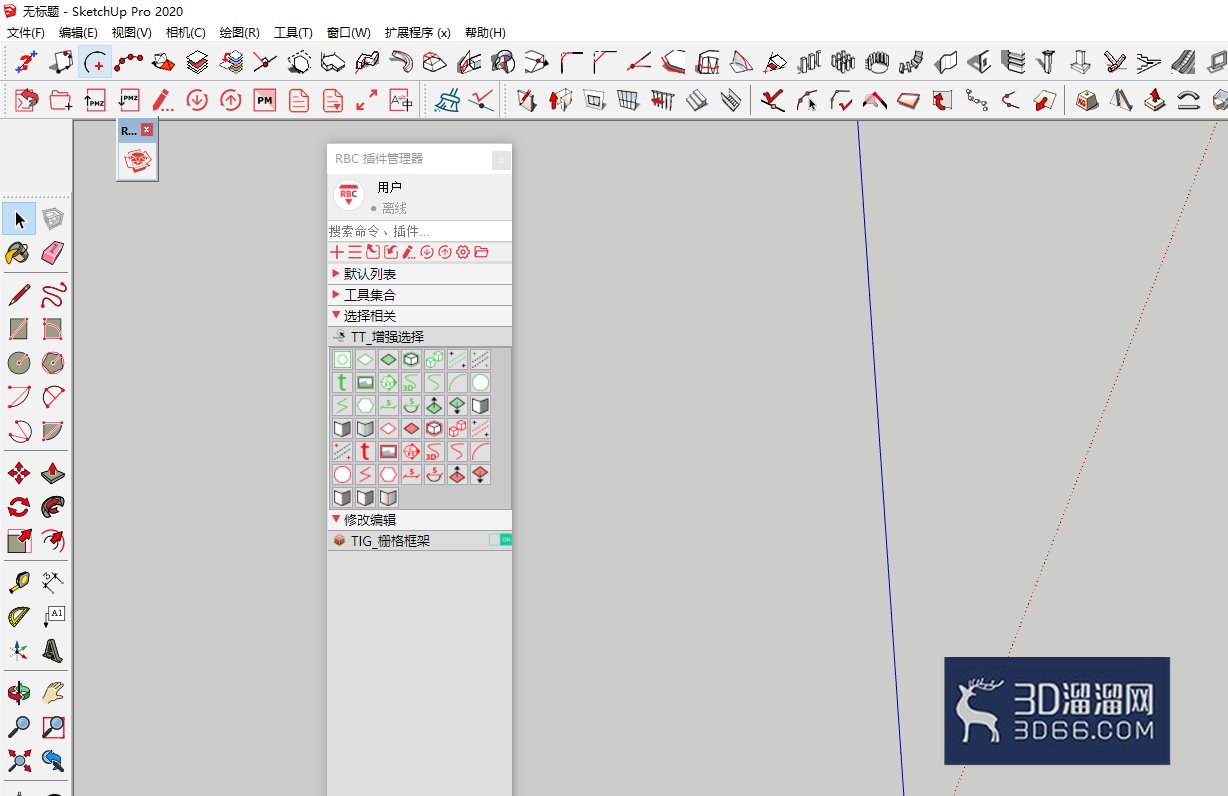The width and height of the screenshot is (1228, 796).
Task: Click the folder icon in RBC panel toolbar
Action: click(x=481, y=252)
